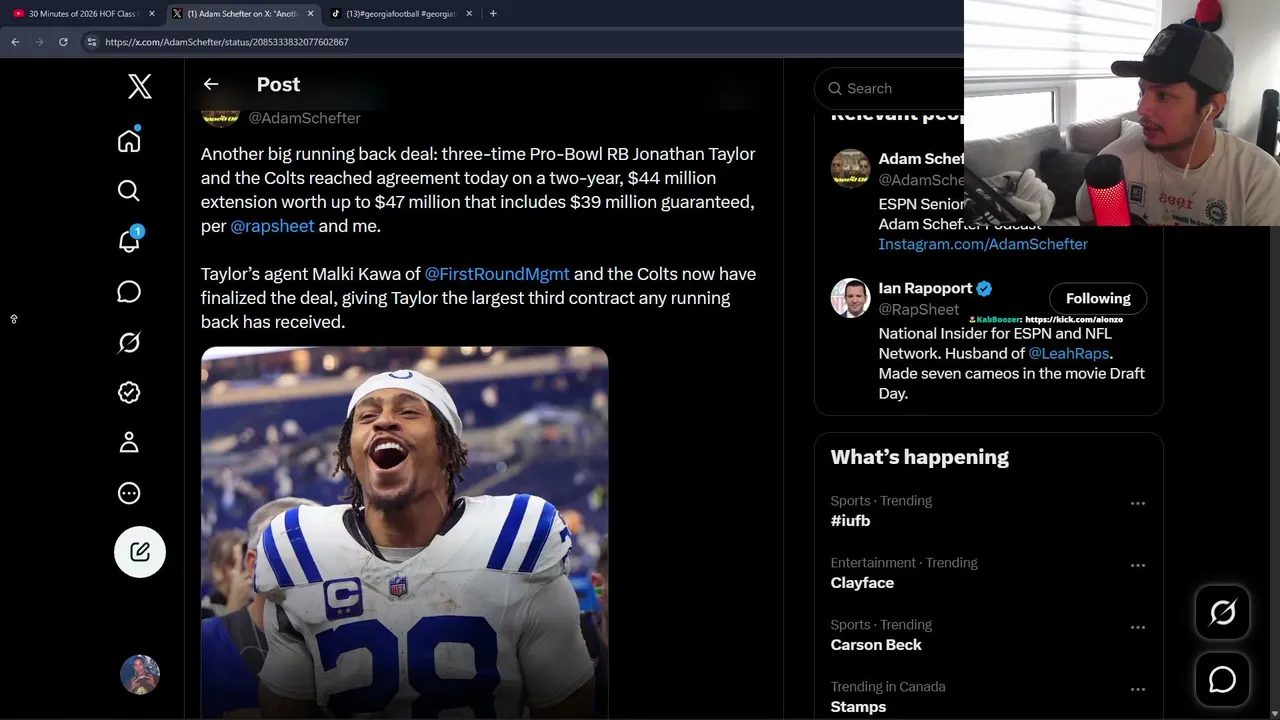Open more options for the Clayface trend
Image resolution: width=1280 pixels, height=720 pixels.
1137,565
